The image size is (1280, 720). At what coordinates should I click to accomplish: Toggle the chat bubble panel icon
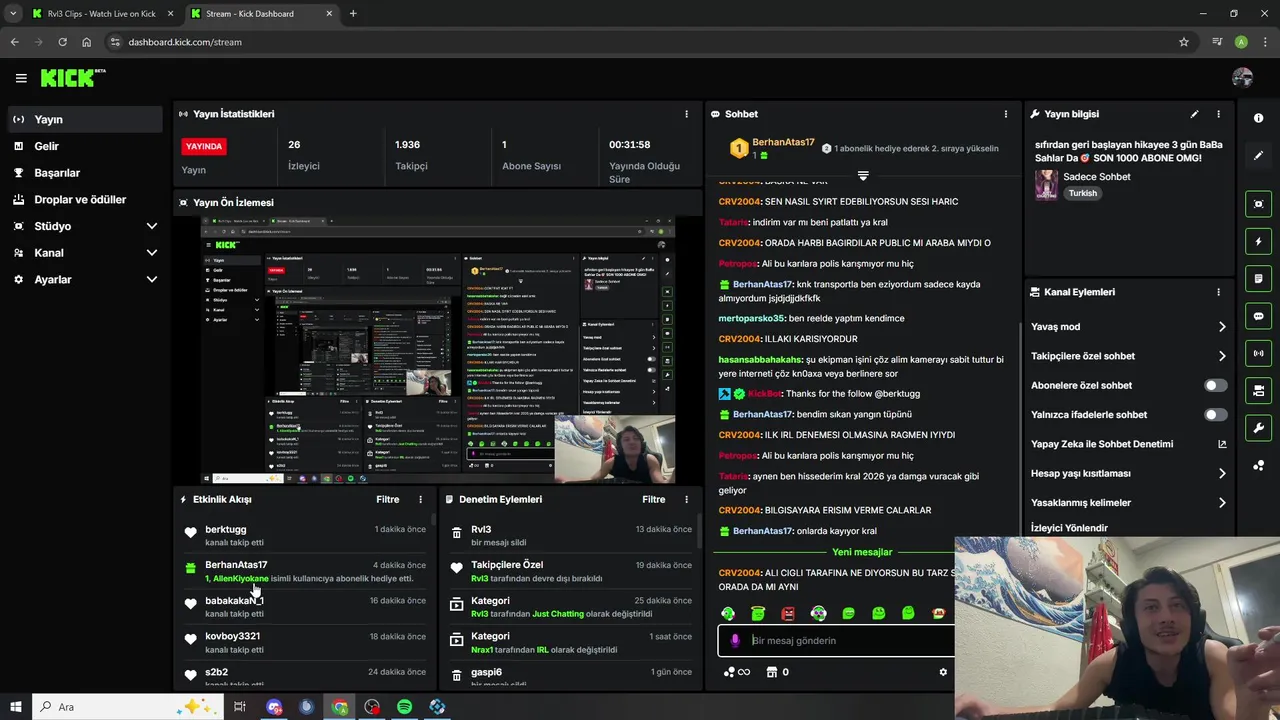[x=1258, y=316]
